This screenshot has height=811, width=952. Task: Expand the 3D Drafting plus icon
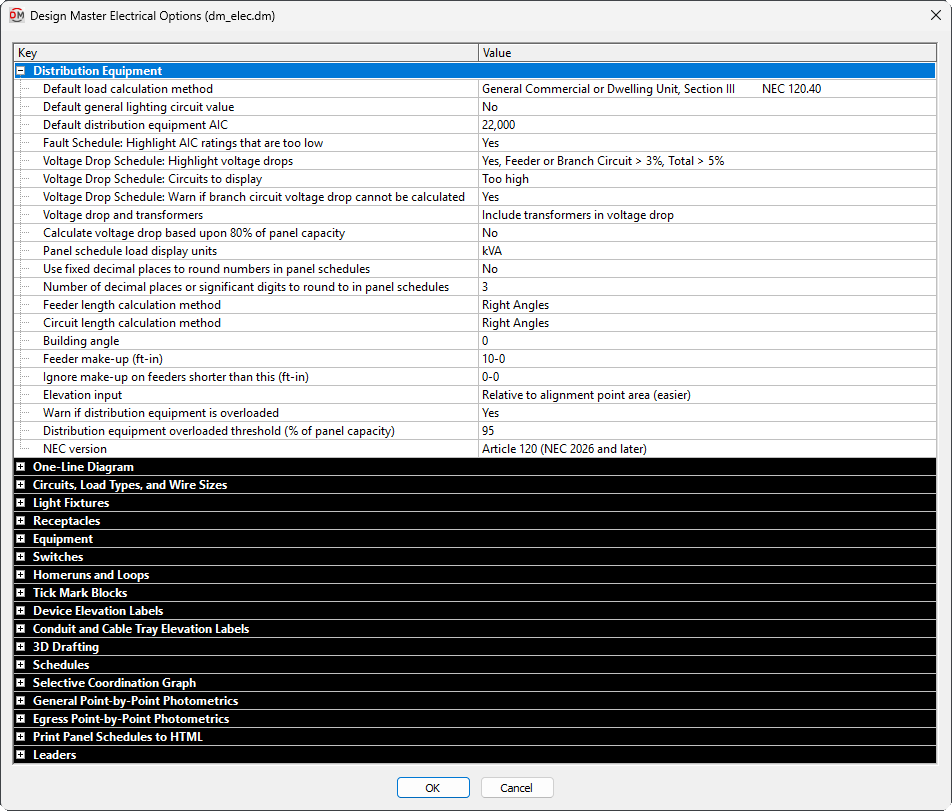(21, 647)
